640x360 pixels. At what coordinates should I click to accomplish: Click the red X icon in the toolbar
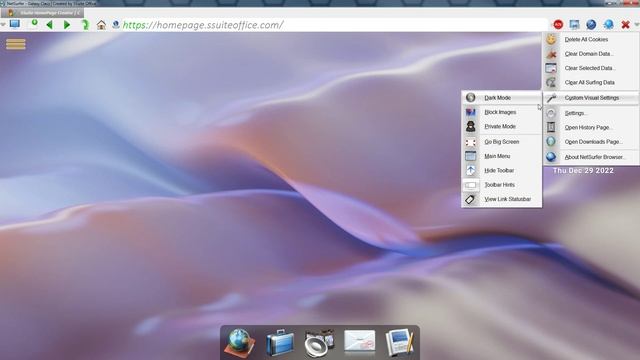pos(625,25)
